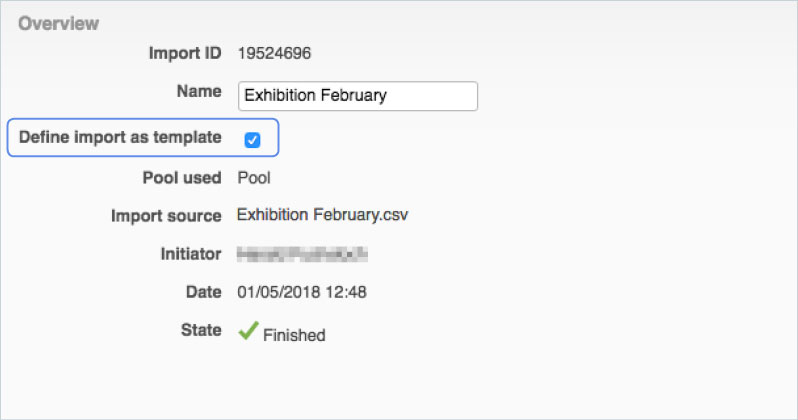798x420 pixels.
Task: Click the 'Pool' value text
Action: pyautogui.click(x=254, y=178)
